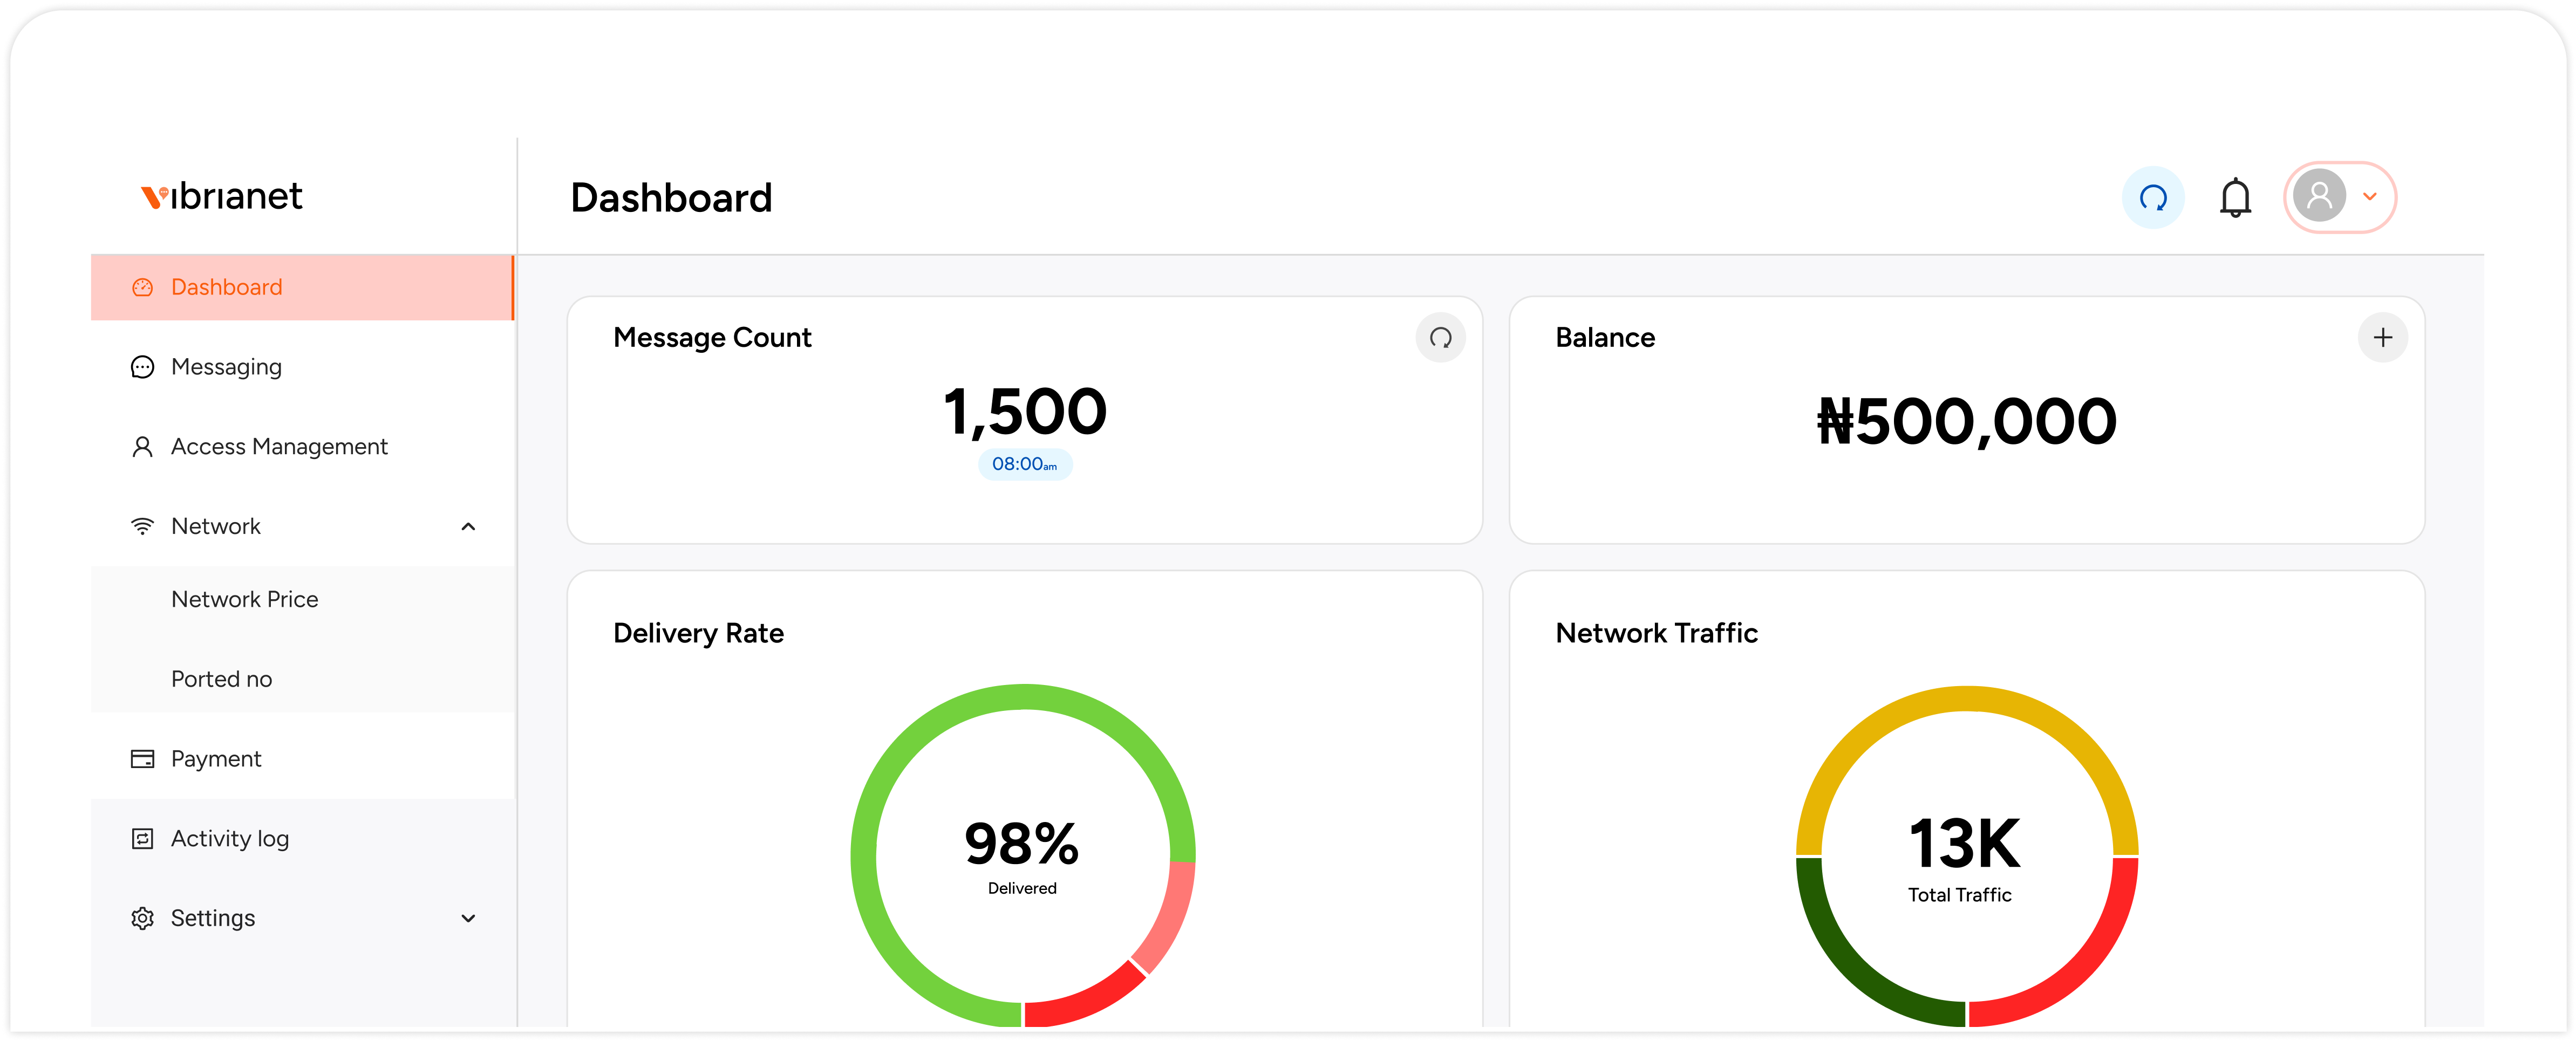Select the Network Price menu item
Viewport: 2576px width, 1041px height.
click(x=247, y=599)
